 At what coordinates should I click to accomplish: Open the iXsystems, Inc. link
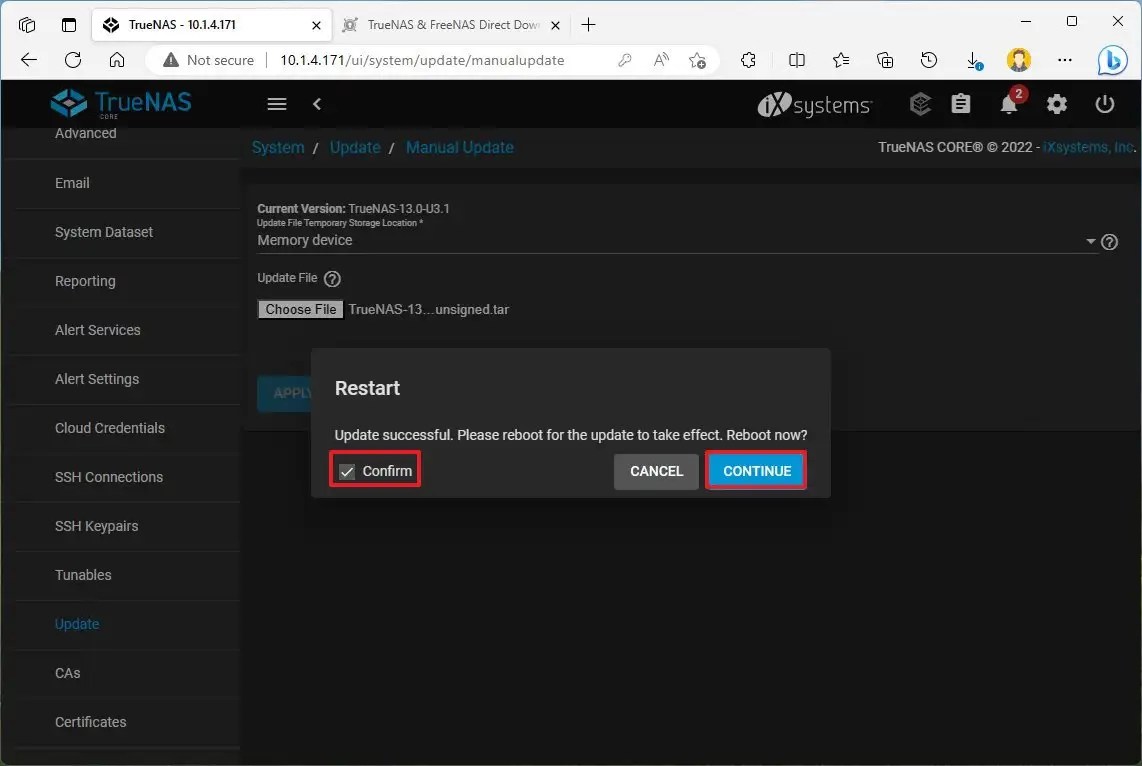click(x=1089, y=147)
